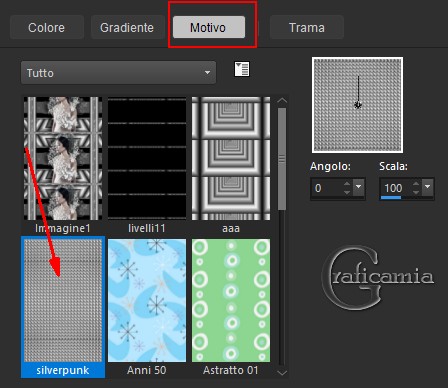This screenshot has width=448, height=388.
Task: Increase the Angolo value with up arrow
Action: pos(347,184)
